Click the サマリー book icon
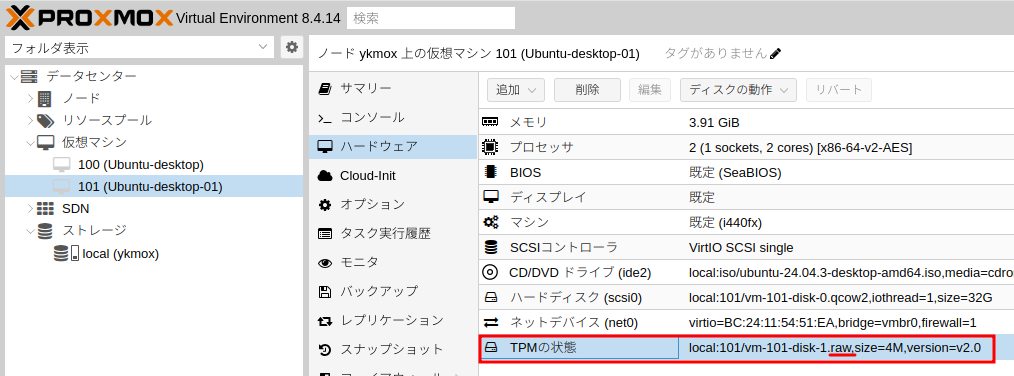Image resolution: width=1014 pixels, height=376 pixels. (325, 89)
